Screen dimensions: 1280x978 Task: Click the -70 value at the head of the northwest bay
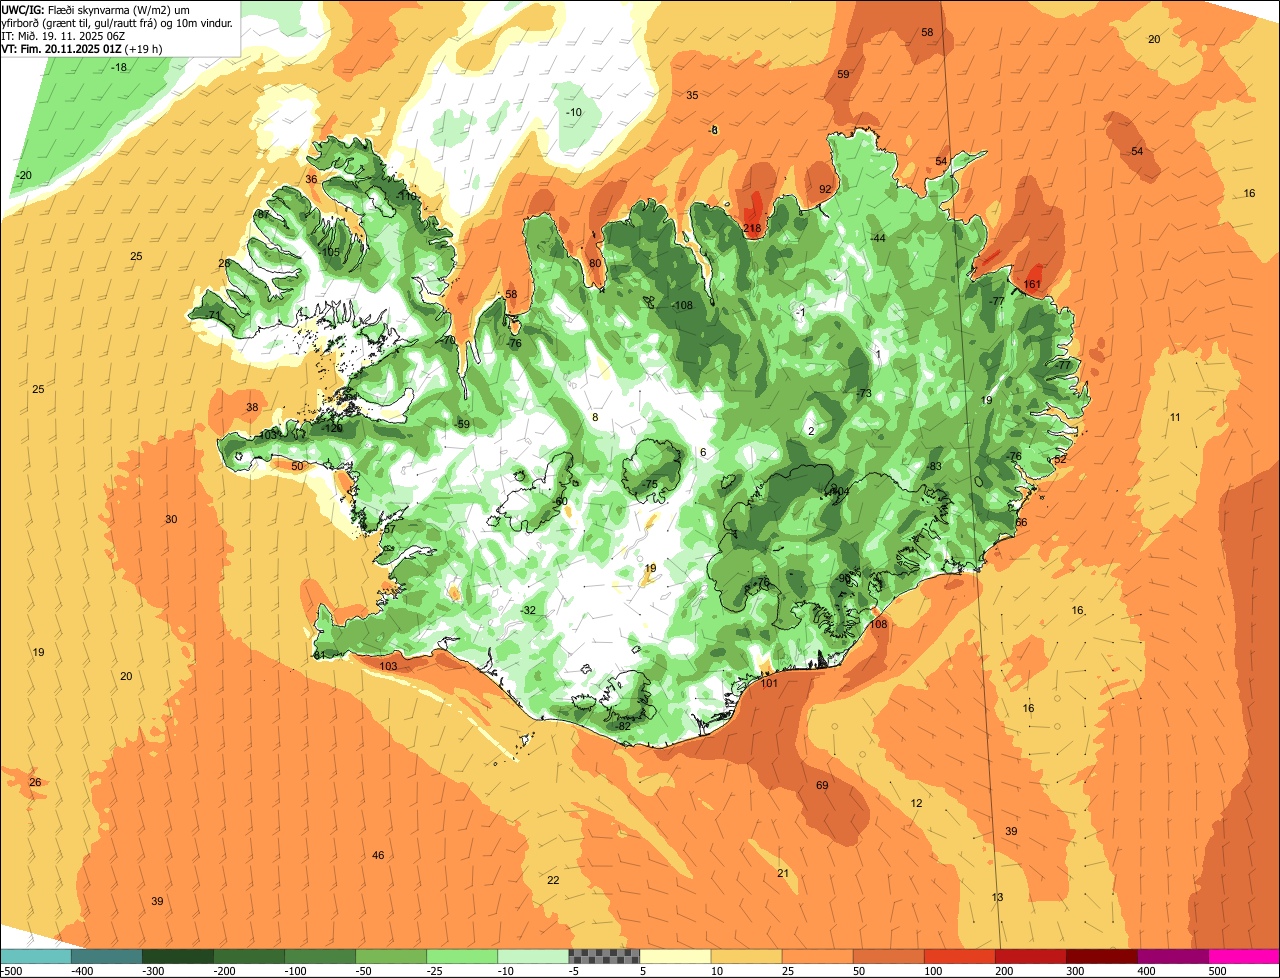pos(448,341)
